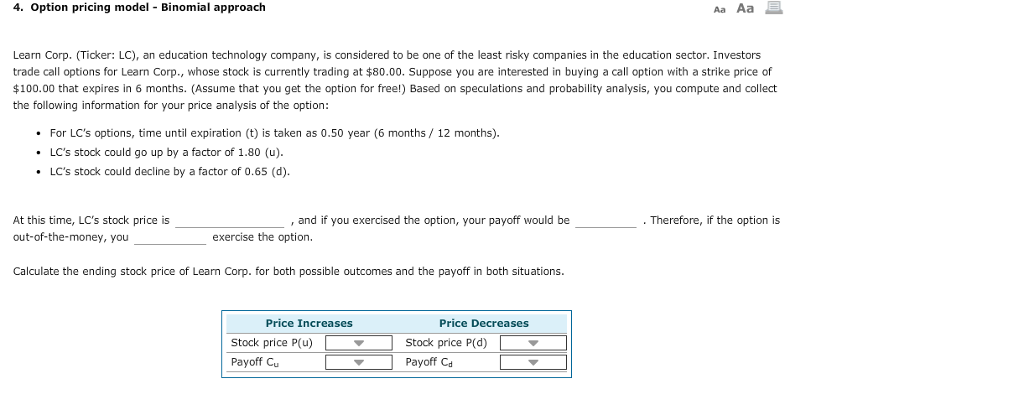Screen dimensions: 1024x415
Task: Click the "Stock price P(u)" row label
Action: pyautogui.click(x=272, y=342)
